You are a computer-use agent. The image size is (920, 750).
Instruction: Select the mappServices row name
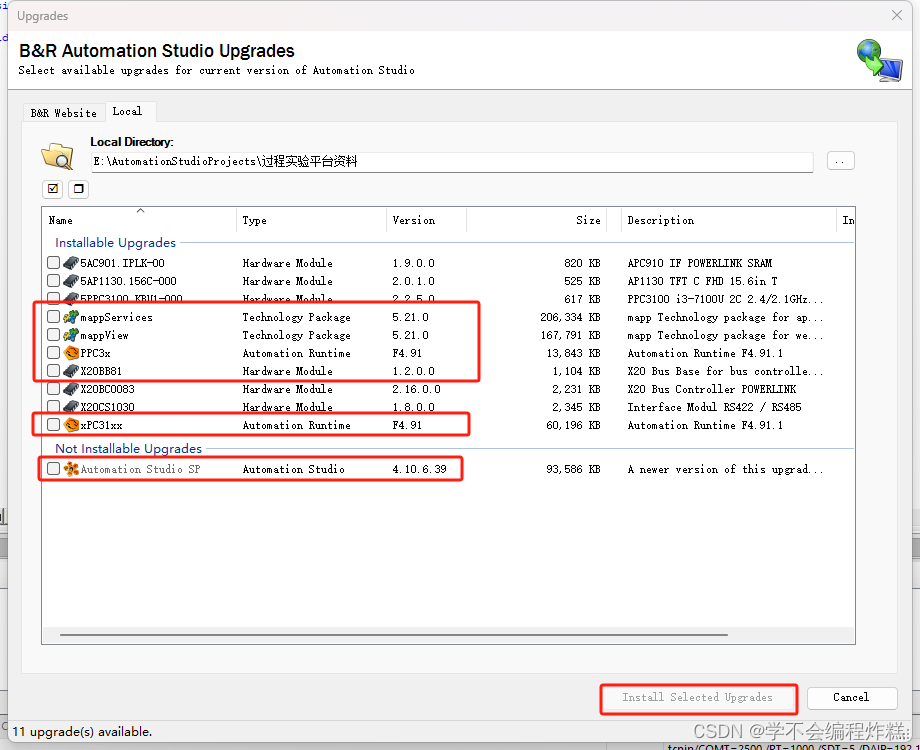116,317
